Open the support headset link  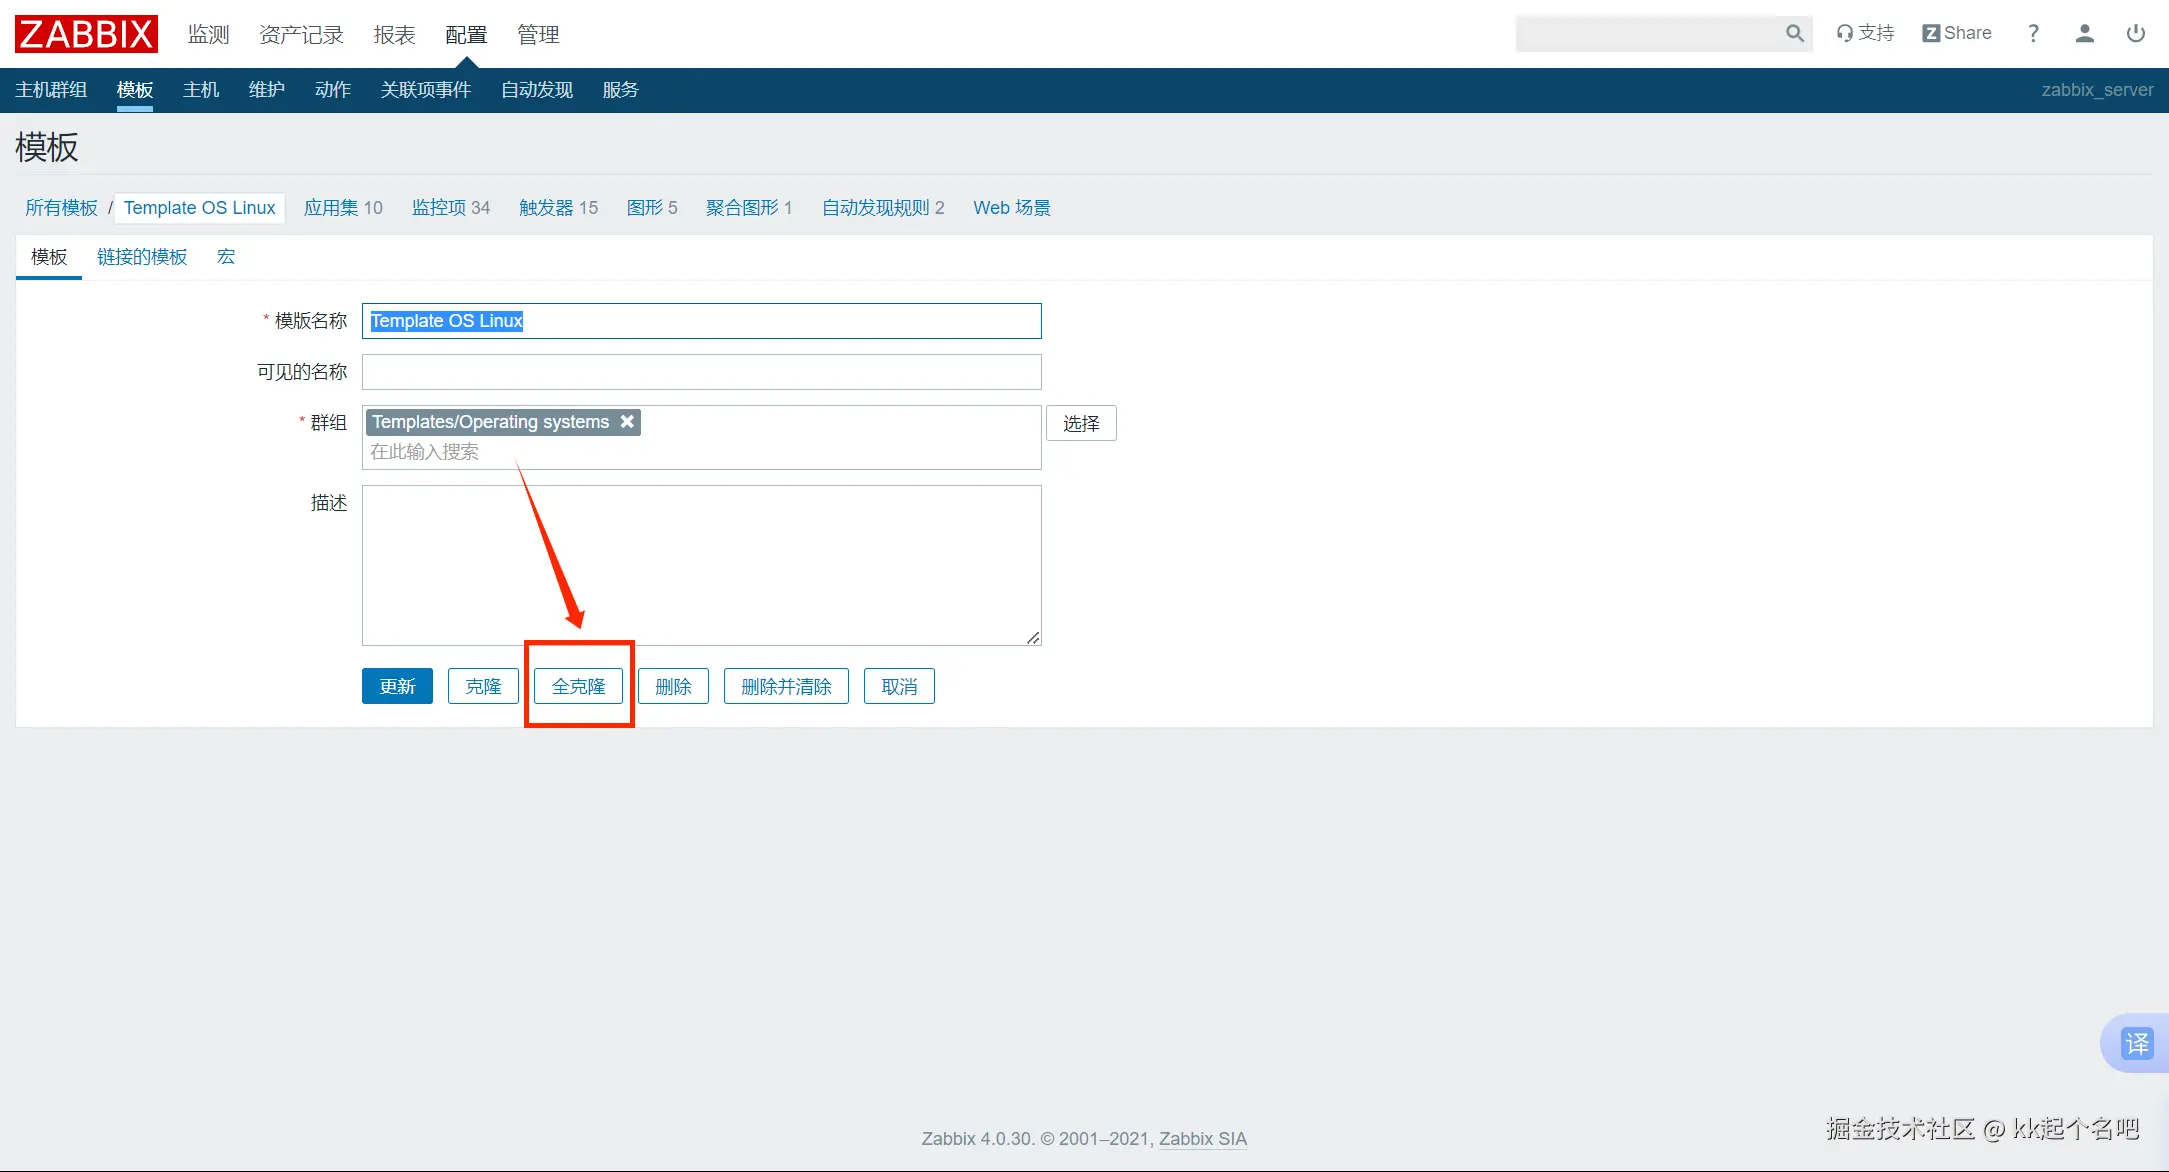1865,33
